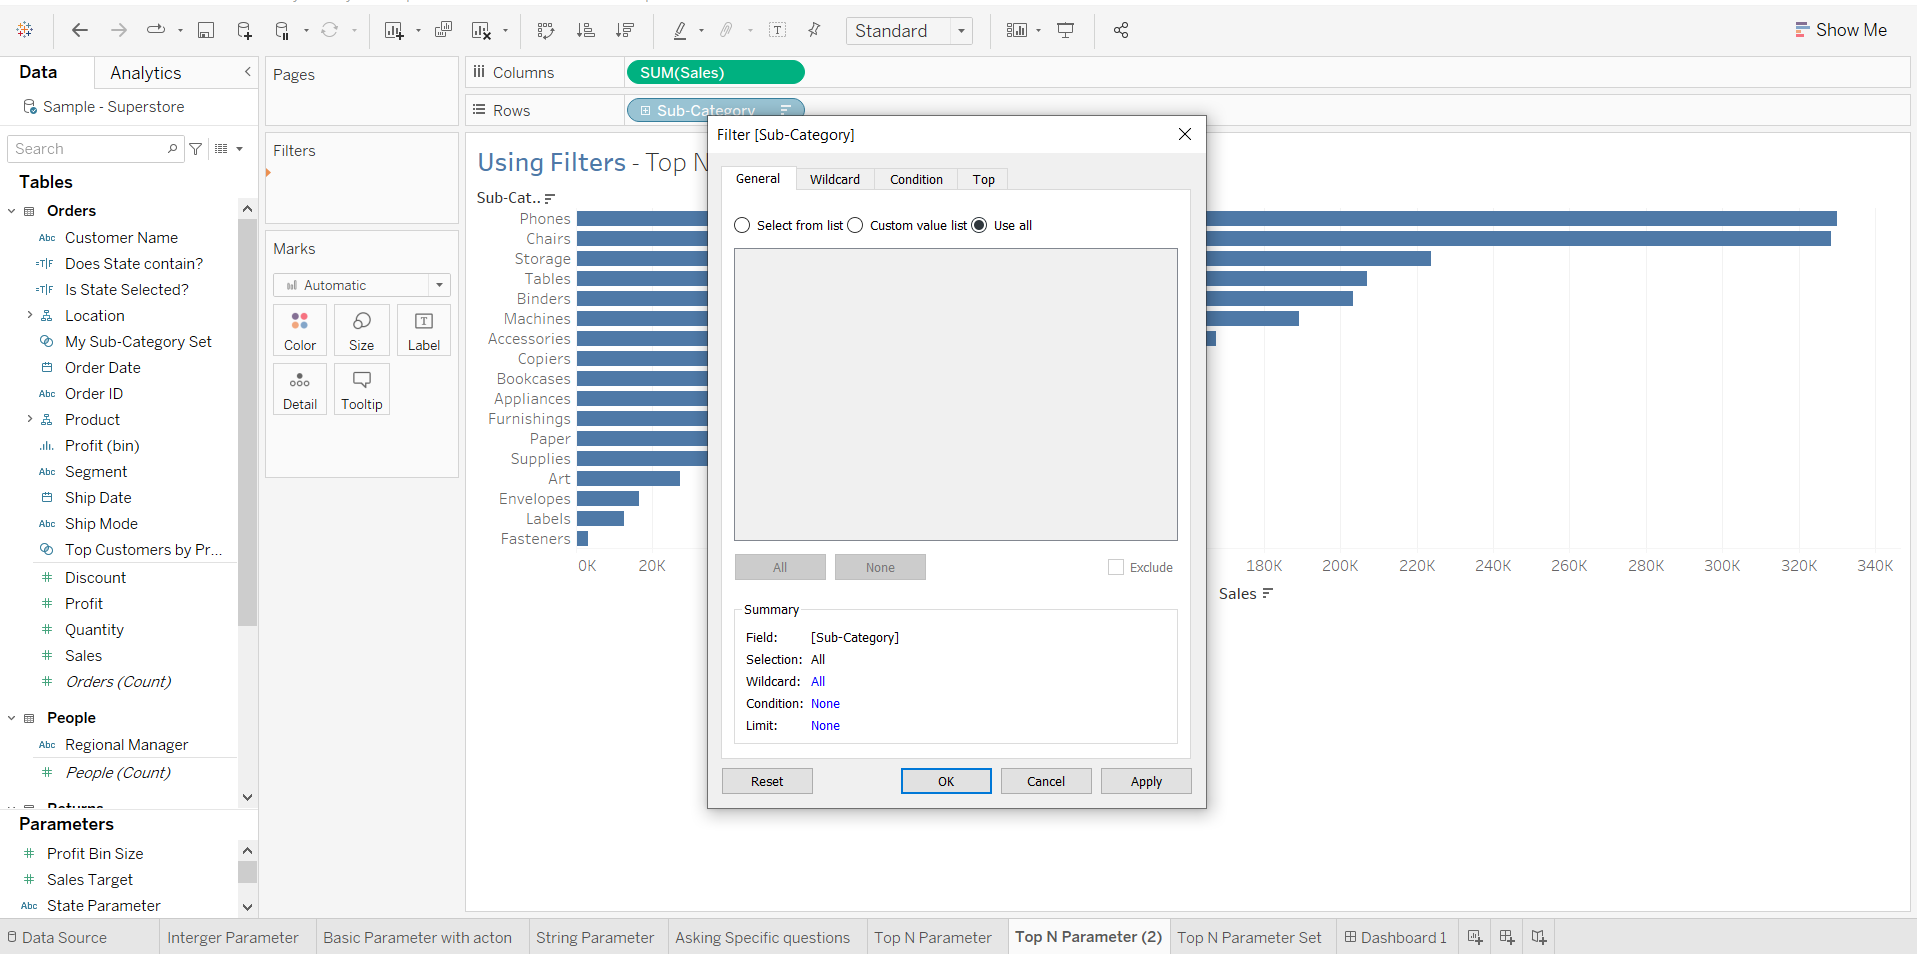Image resolution: width=1917 pixels, height=954 pixels.
Task: Switch to the Condition tab in filter dialog
Action: 916,180
